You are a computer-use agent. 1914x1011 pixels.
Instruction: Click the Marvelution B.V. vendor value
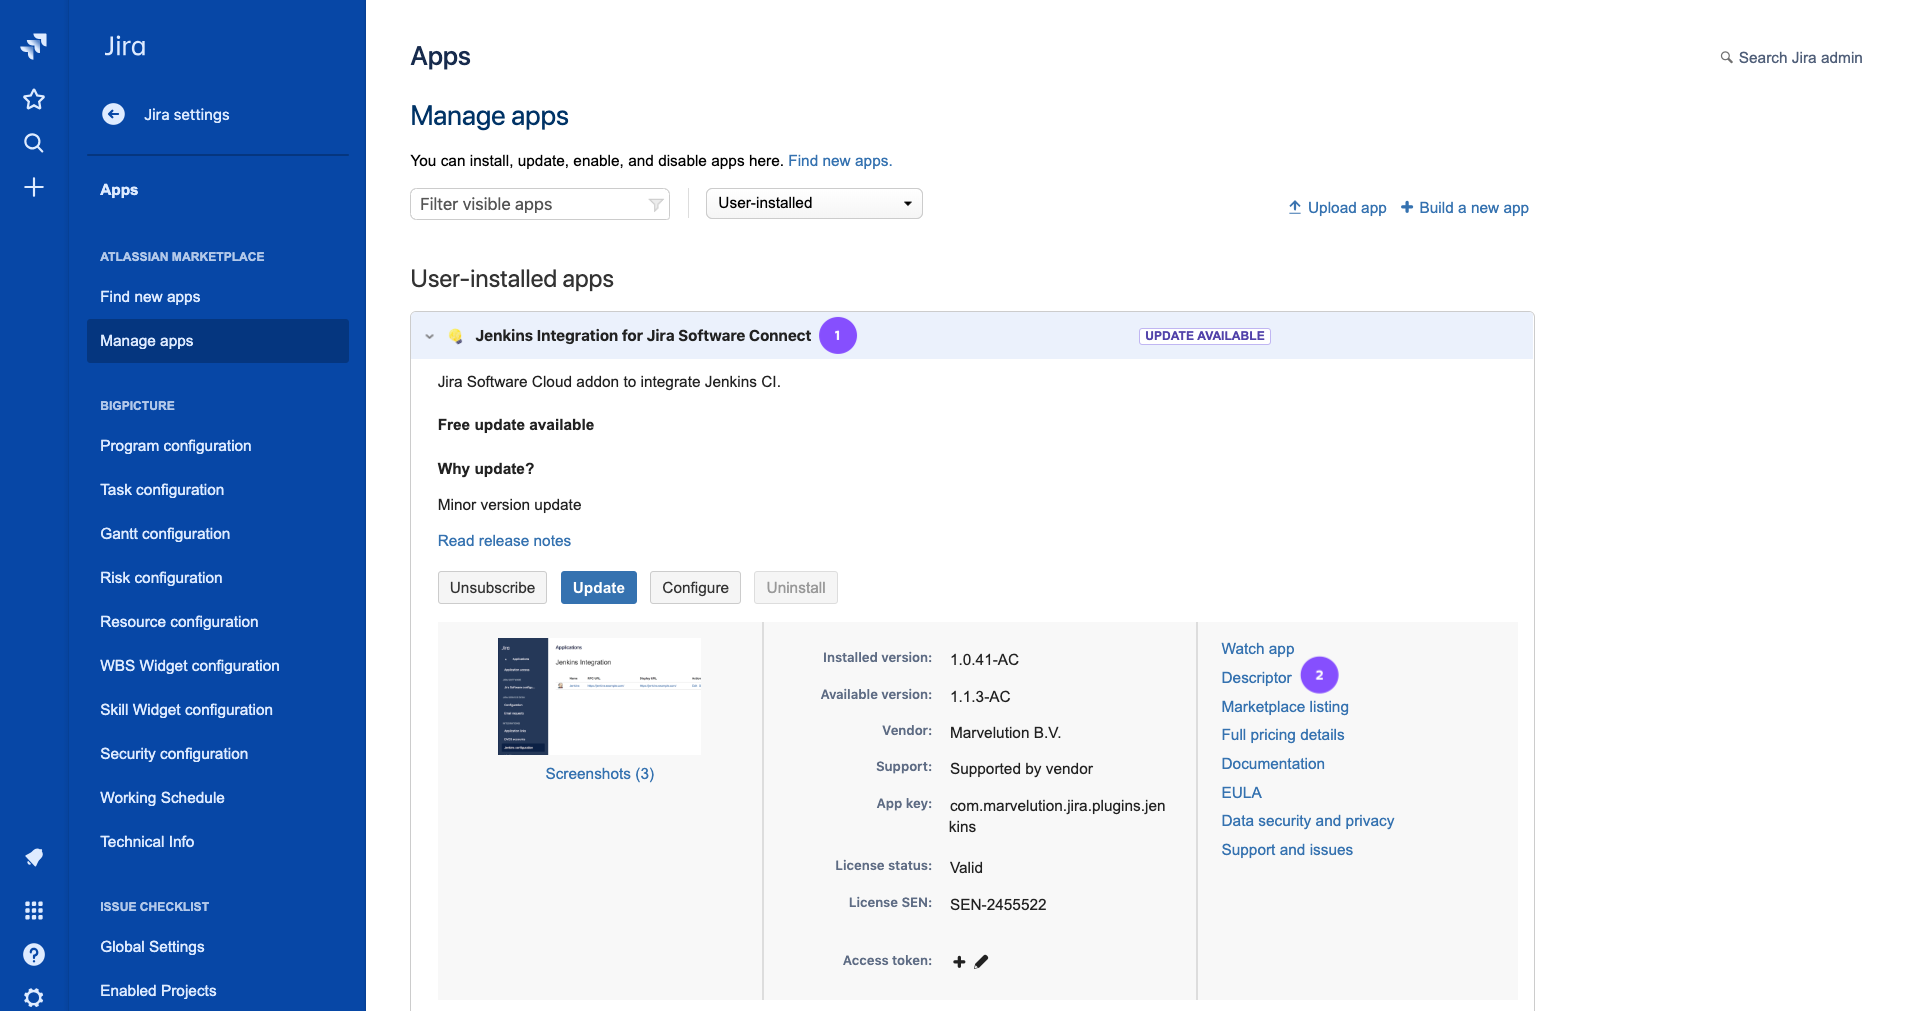pos(1005,733)
